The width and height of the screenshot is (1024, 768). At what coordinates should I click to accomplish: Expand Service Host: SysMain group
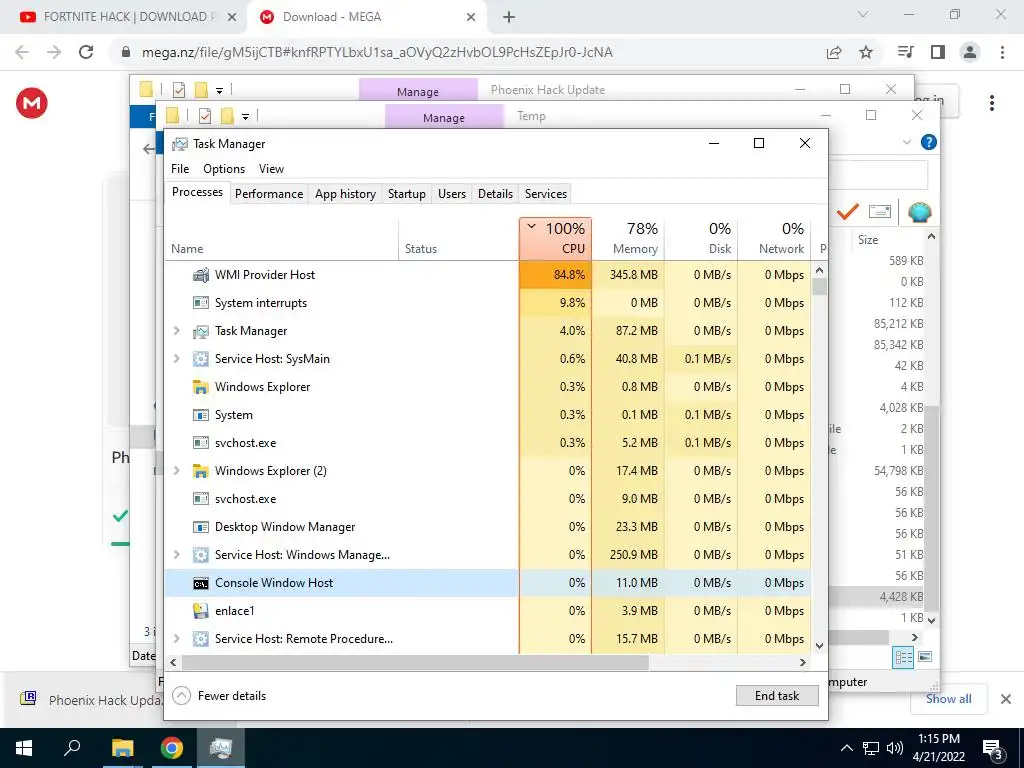176,359
